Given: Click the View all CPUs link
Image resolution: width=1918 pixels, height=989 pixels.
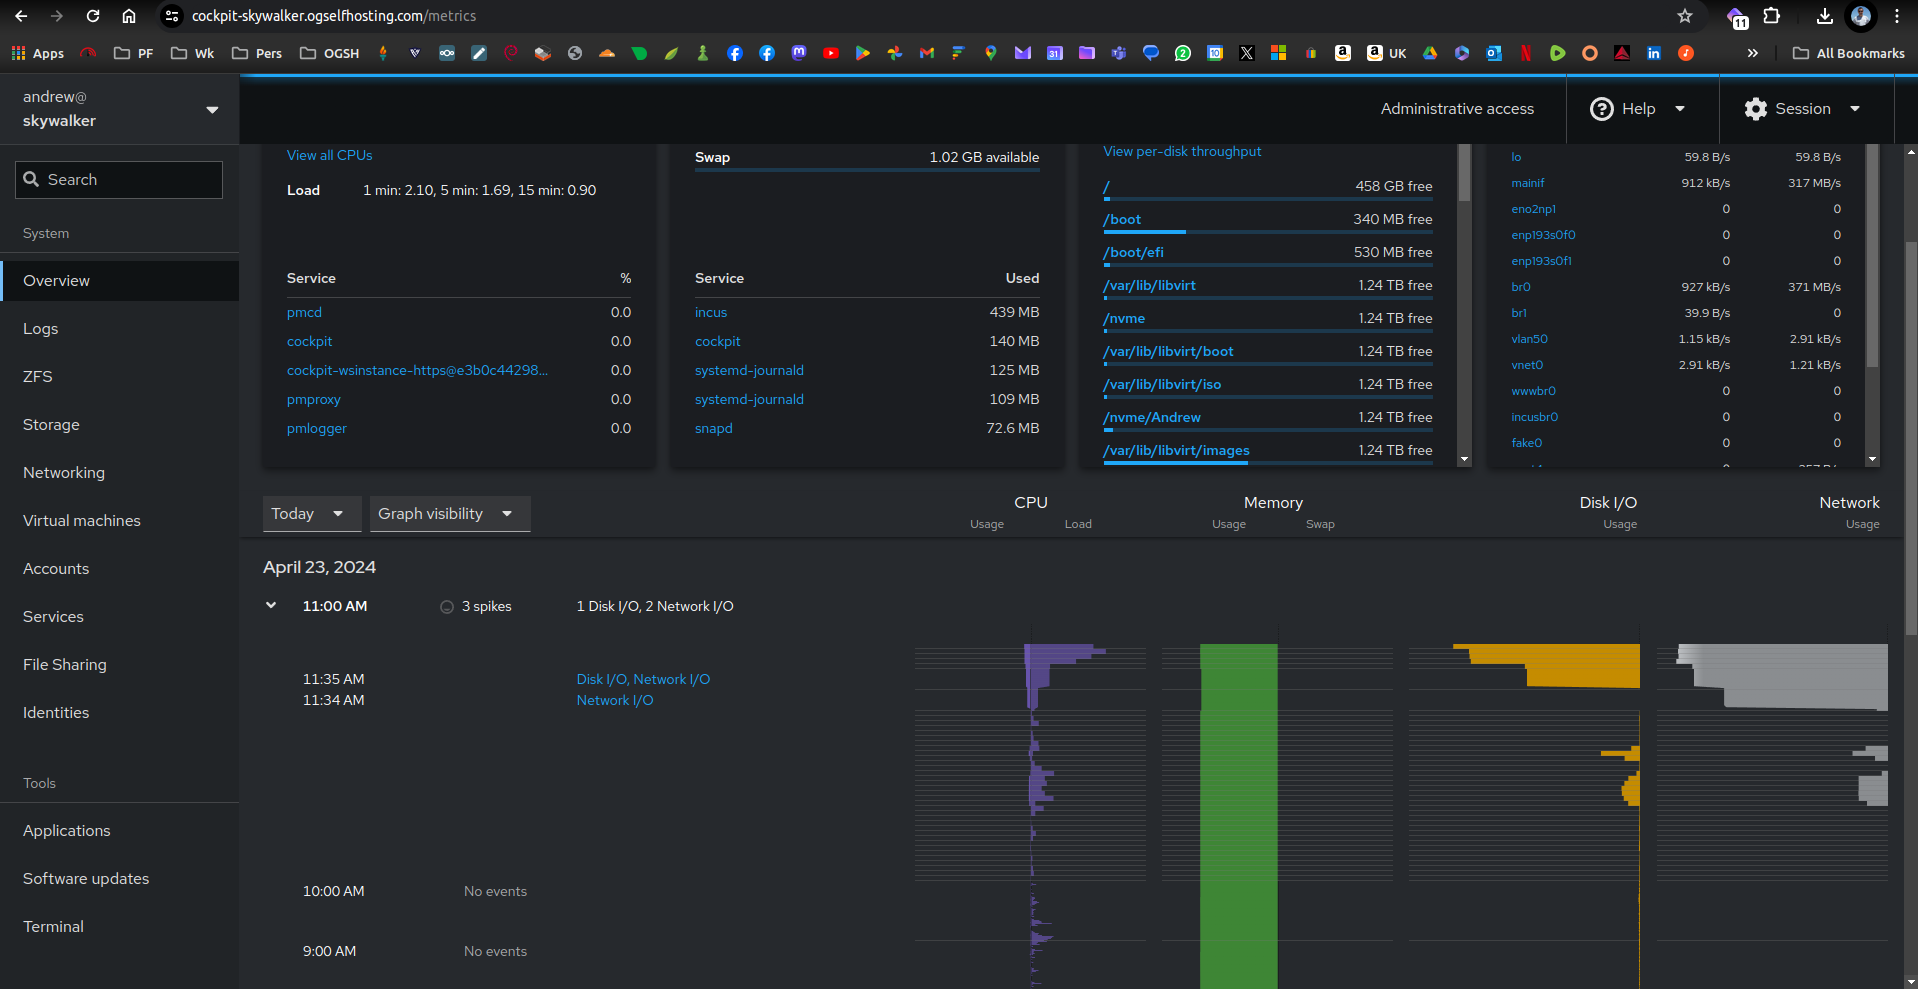Looking at the screenshot, I should (329, 155).
